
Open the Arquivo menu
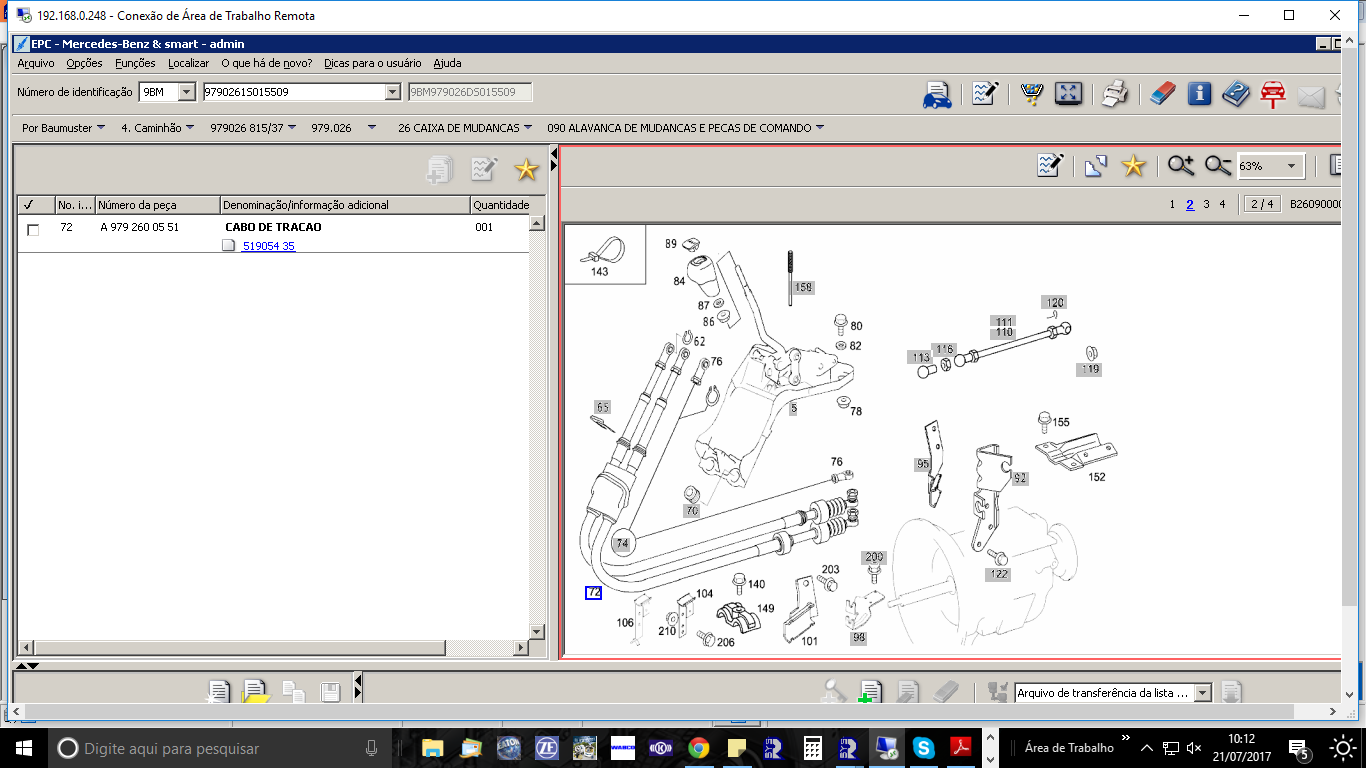(x=36, y=63)
